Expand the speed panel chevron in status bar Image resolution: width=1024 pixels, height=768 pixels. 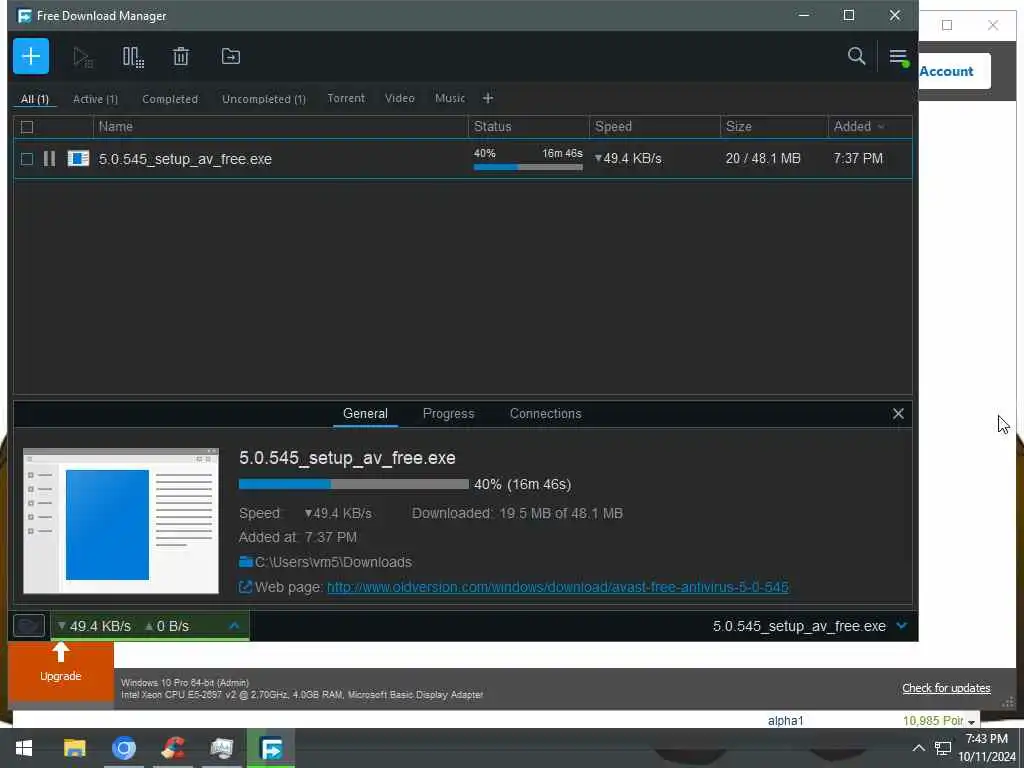point(234,626)
